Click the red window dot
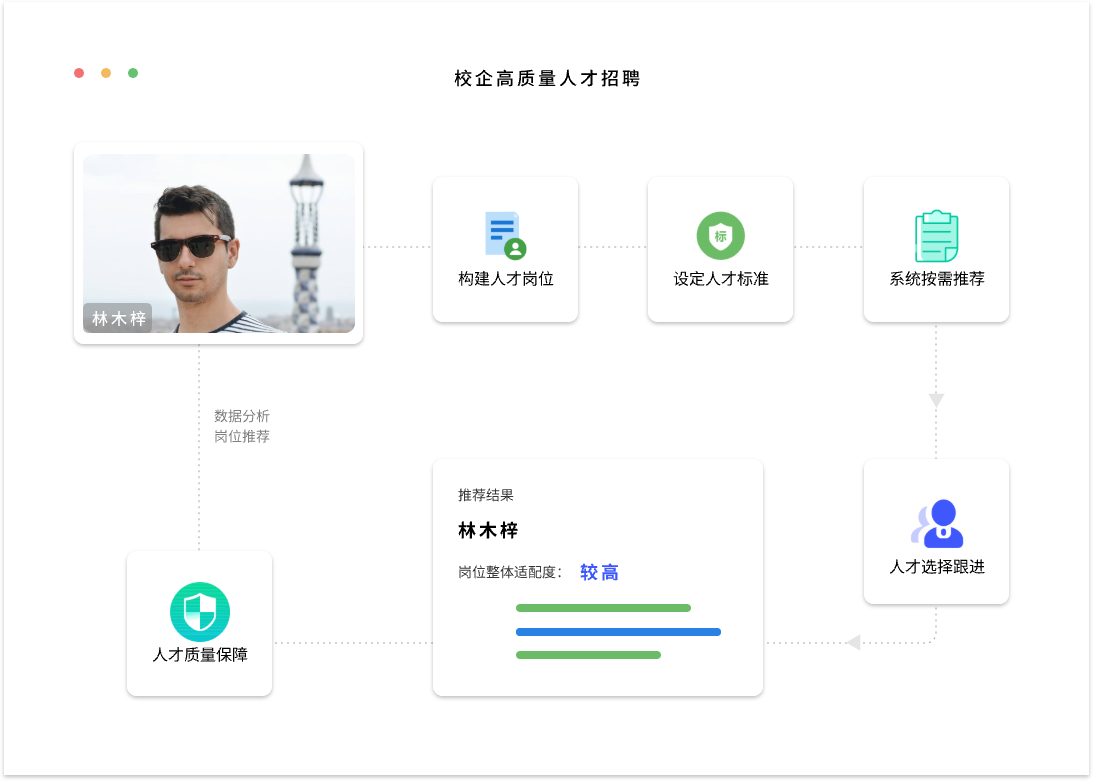Image resolution: width=1093 pixels, height=781 pixels. pyautogui.click(x=79, y=73)
